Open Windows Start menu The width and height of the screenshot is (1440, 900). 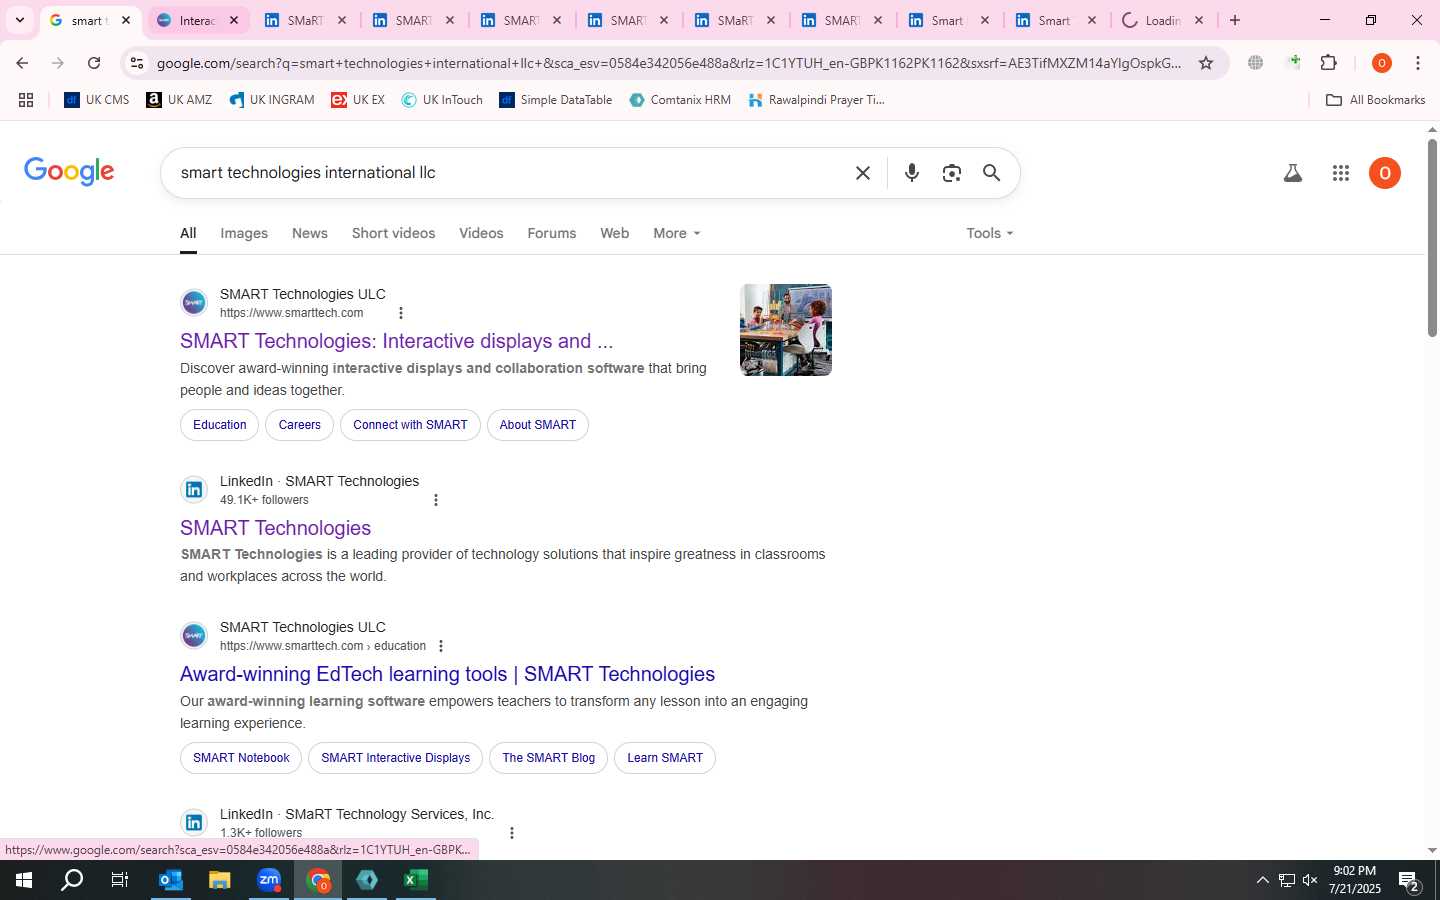[x=24, y=880]
